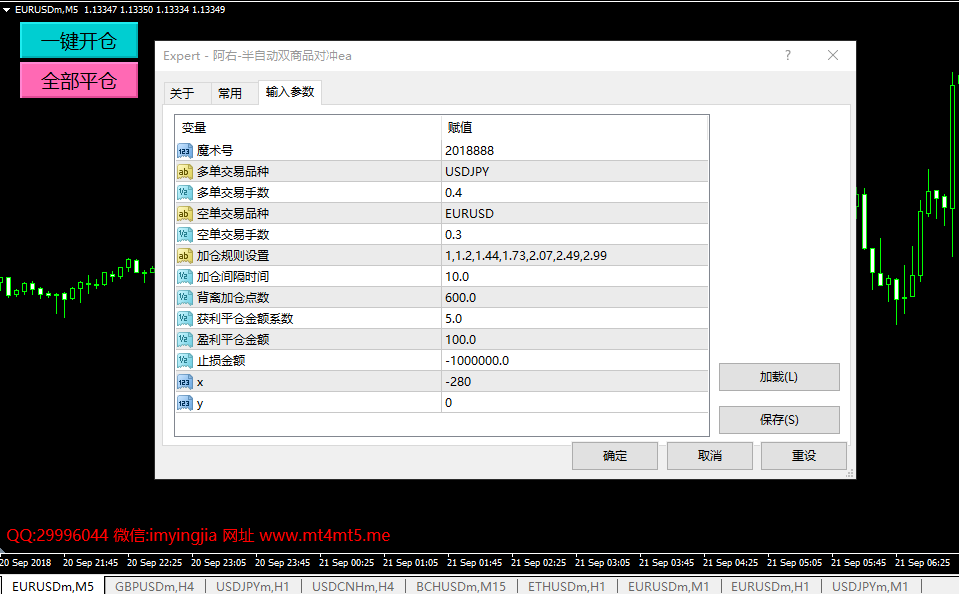The height and width of the screenshot is (594, 959).
Task: Click the 一键开仓 button on chart
Action: (x=79, y=40)
